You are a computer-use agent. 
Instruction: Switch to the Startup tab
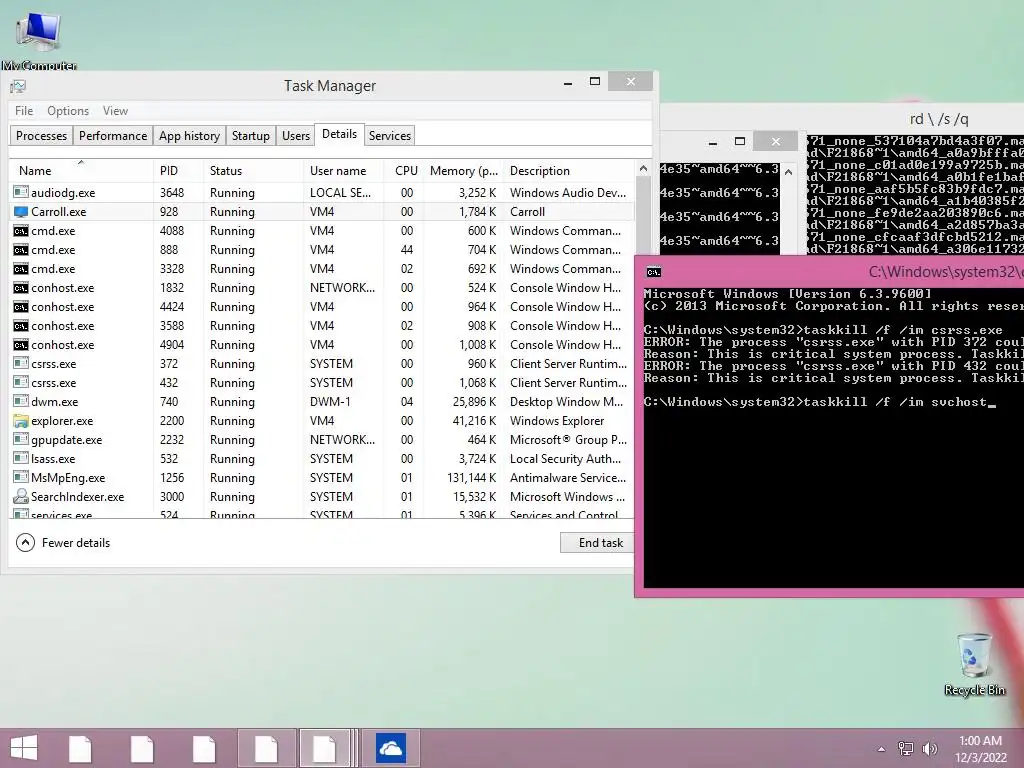251,135
